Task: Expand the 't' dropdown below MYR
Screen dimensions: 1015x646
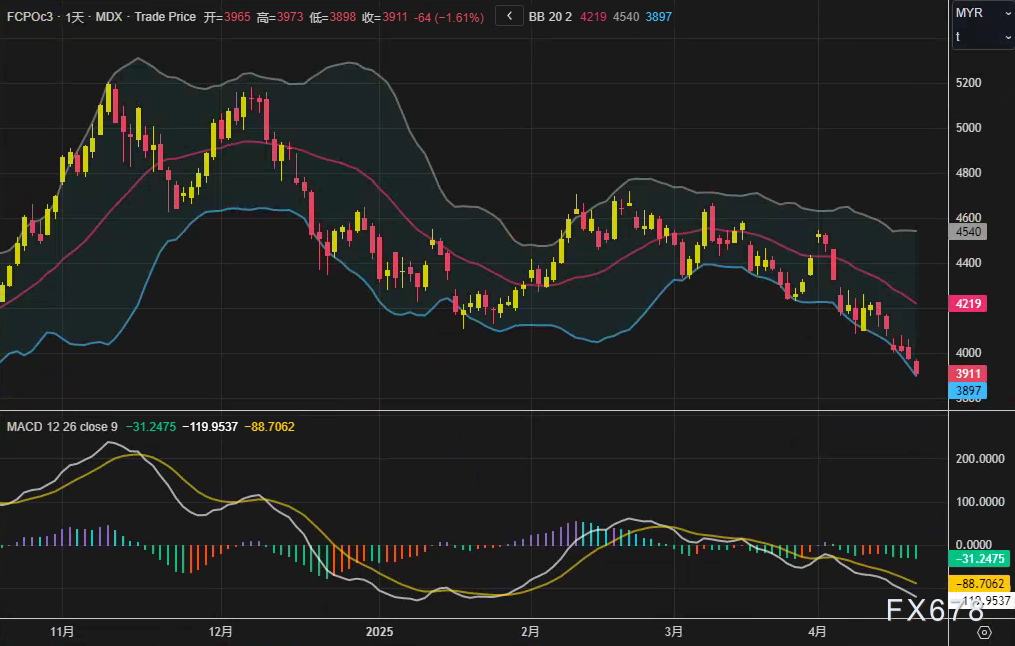Action: tap(981, 37)
